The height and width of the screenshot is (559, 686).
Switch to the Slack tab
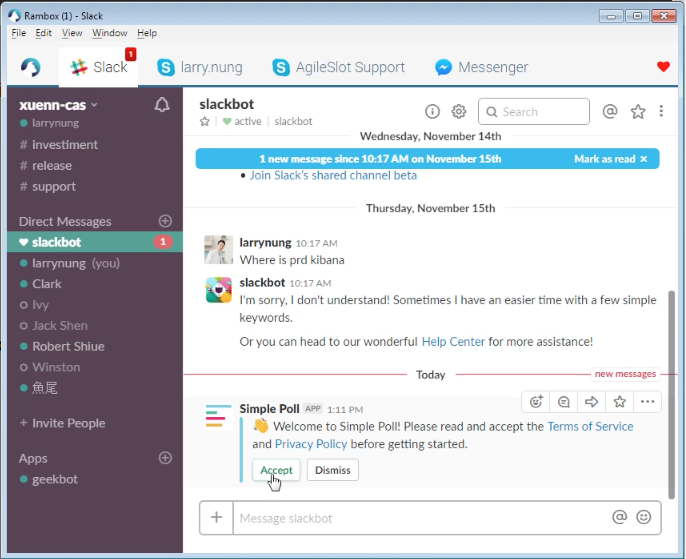[x=98, y=67]
